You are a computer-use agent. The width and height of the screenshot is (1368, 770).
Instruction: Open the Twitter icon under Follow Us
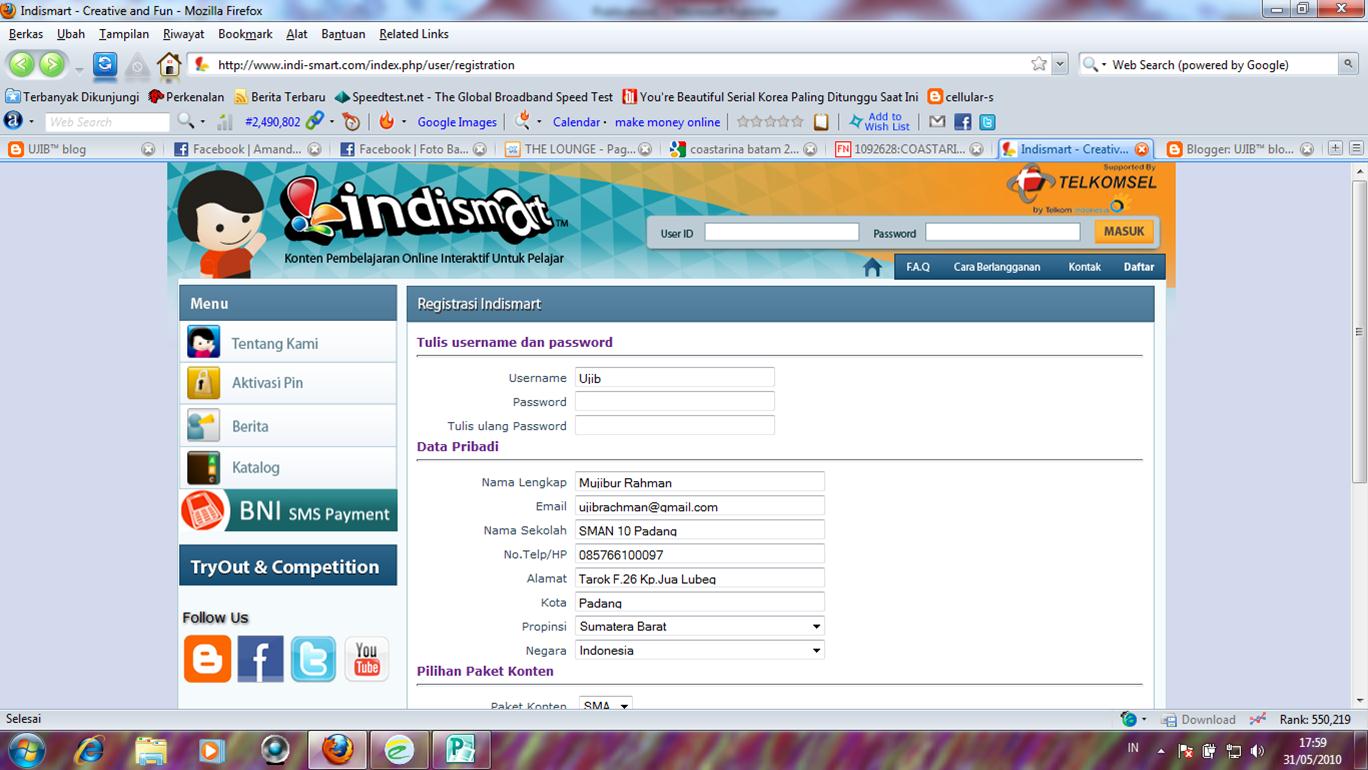[x=313, y=659]
